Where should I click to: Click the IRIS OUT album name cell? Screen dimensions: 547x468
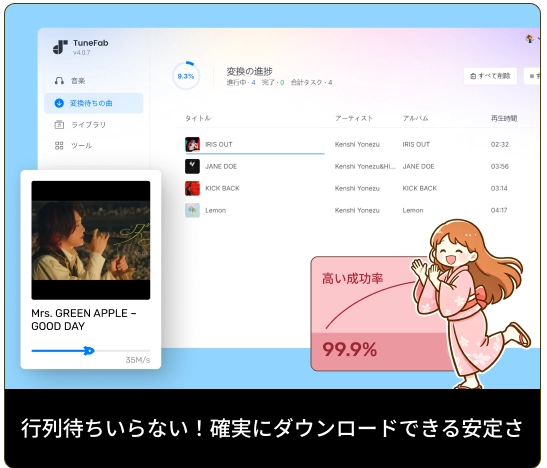pos(416,144)
